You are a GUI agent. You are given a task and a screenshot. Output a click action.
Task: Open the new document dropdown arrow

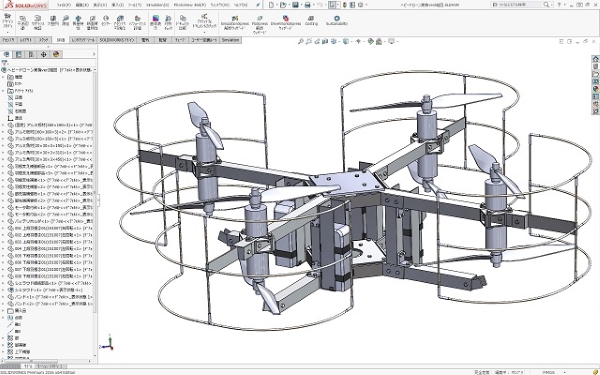(x=277, y=5)
